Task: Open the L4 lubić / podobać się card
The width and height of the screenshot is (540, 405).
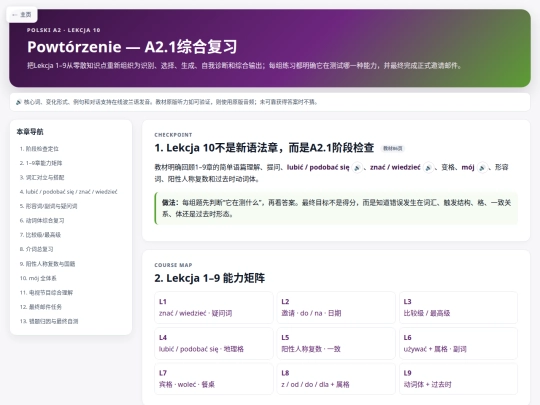Action: coord(214,343)
